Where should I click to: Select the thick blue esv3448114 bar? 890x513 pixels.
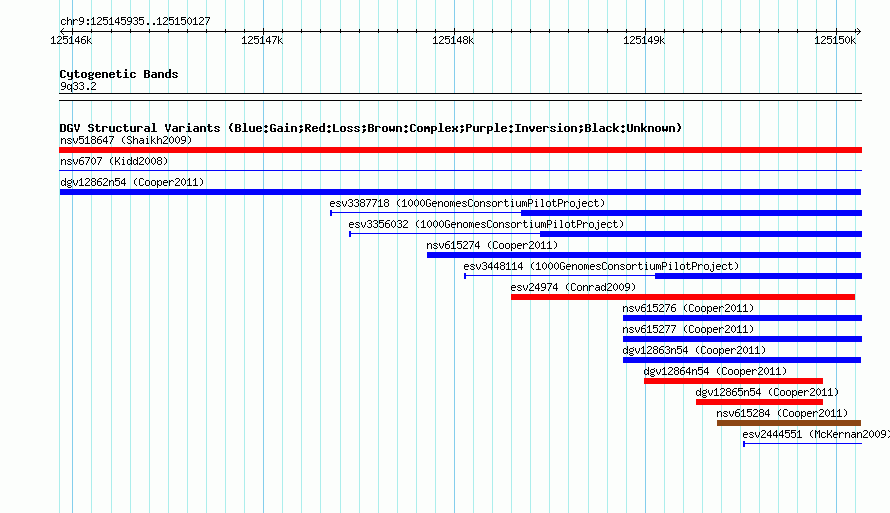tap(758, 276)
